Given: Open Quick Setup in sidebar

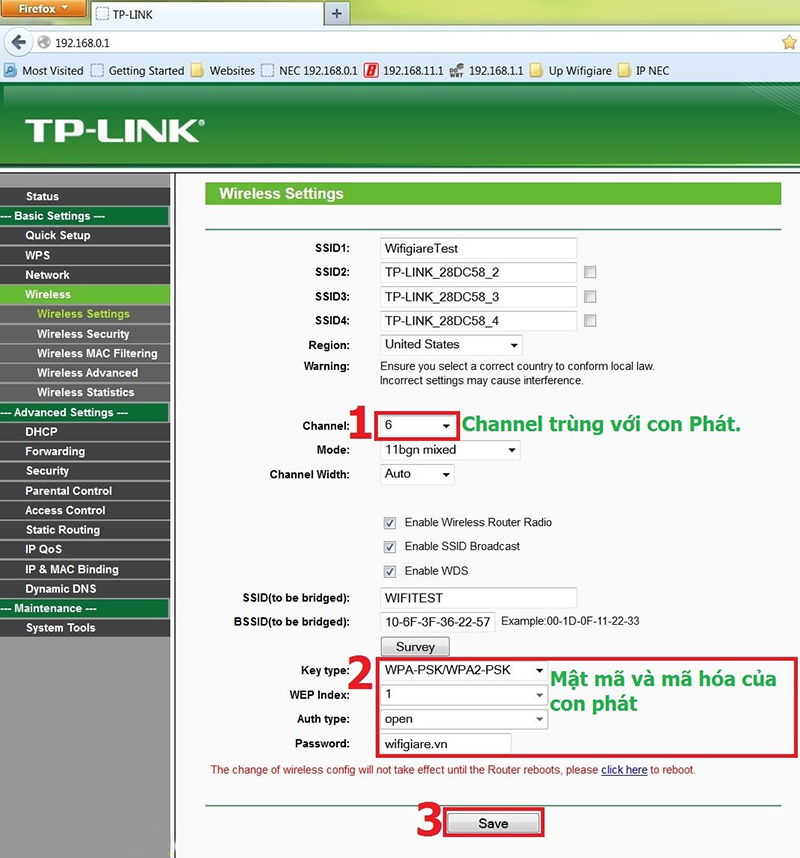Looking at the screenshot, I should [85, 235].
